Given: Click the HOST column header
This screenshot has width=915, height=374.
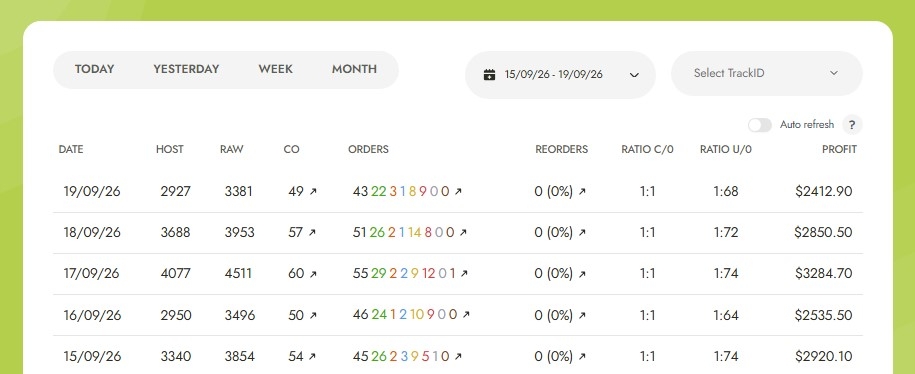Looking at the screenshot, I should pos(169,149).
